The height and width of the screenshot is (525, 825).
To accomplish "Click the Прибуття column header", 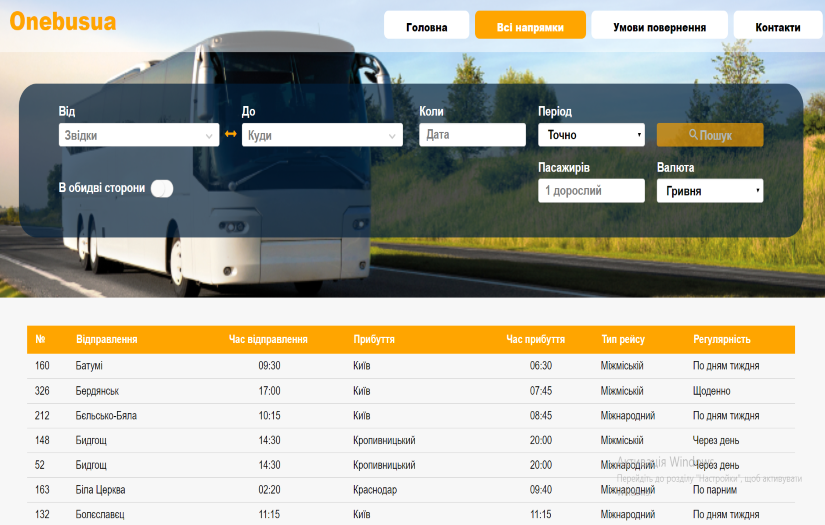I will (x=374, y=339).
